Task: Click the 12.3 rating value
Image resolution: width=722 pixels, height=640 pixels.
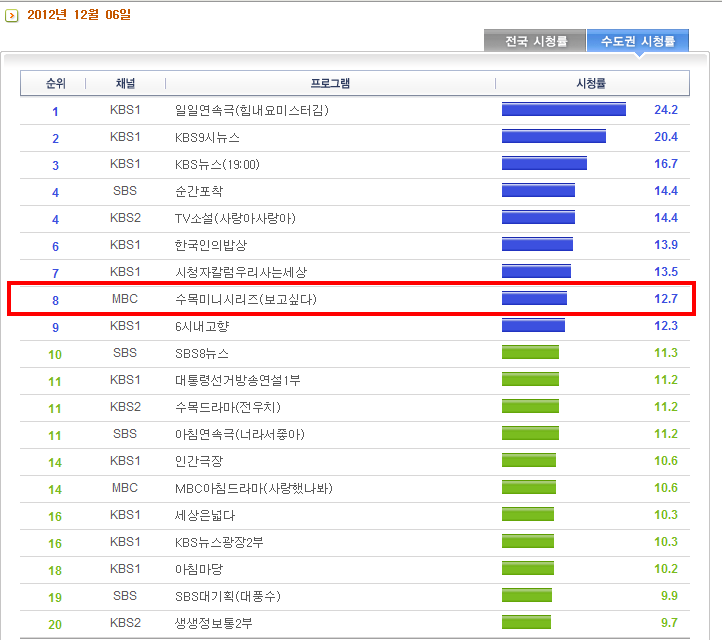Action: point(666,326)
